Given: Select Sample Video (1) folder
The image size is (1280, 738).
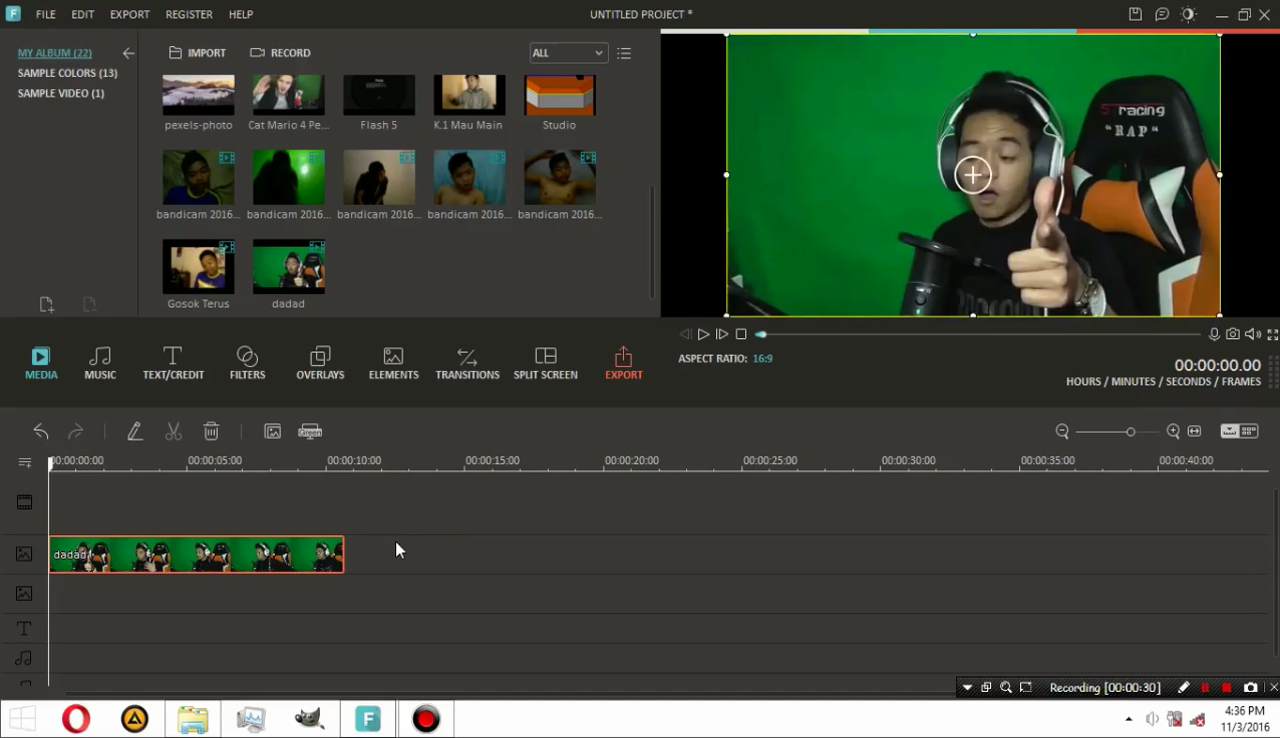Looking at the screenshot, I should 61,93.
